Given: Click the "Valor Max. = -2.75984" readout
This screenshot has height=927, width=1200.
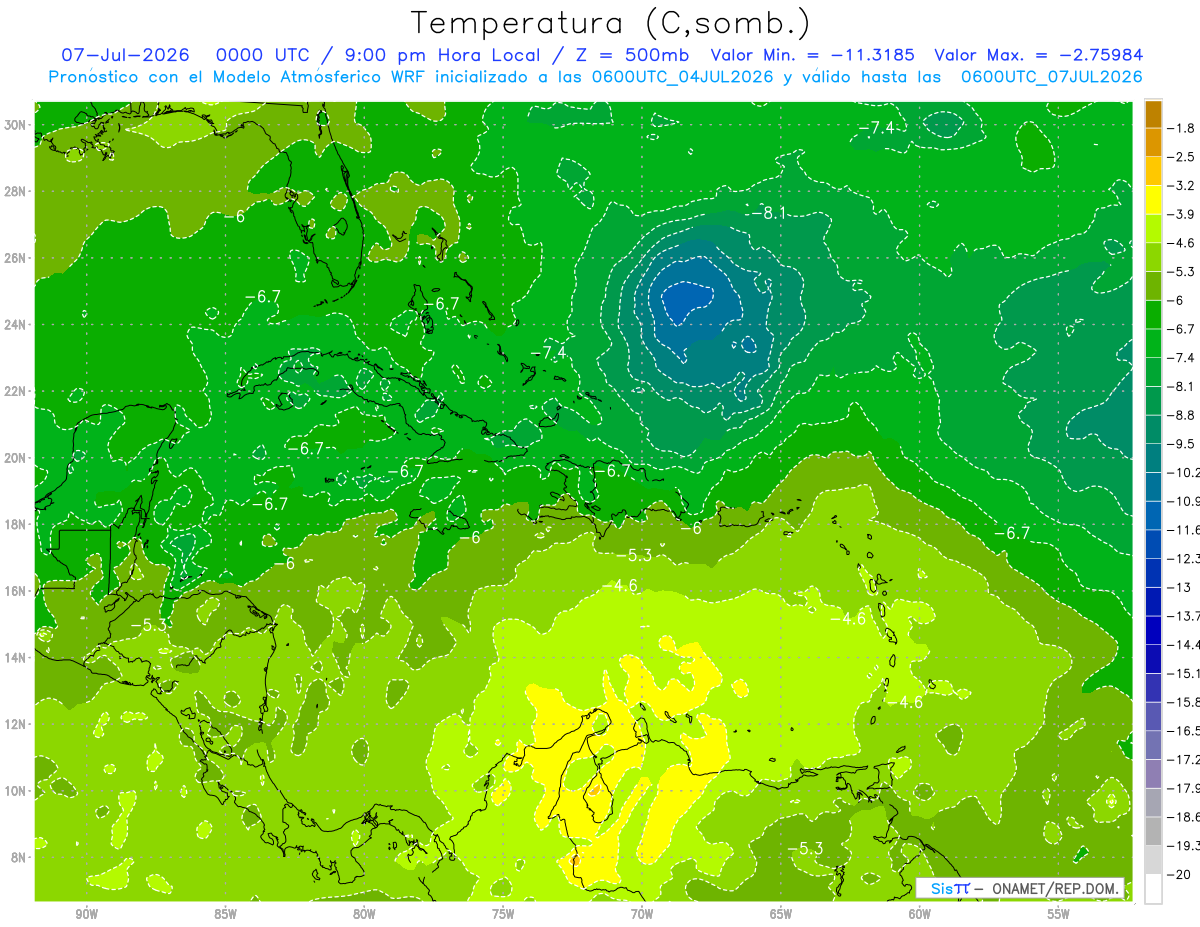Looking at the screenshot, I should (x=1039, y=55).
